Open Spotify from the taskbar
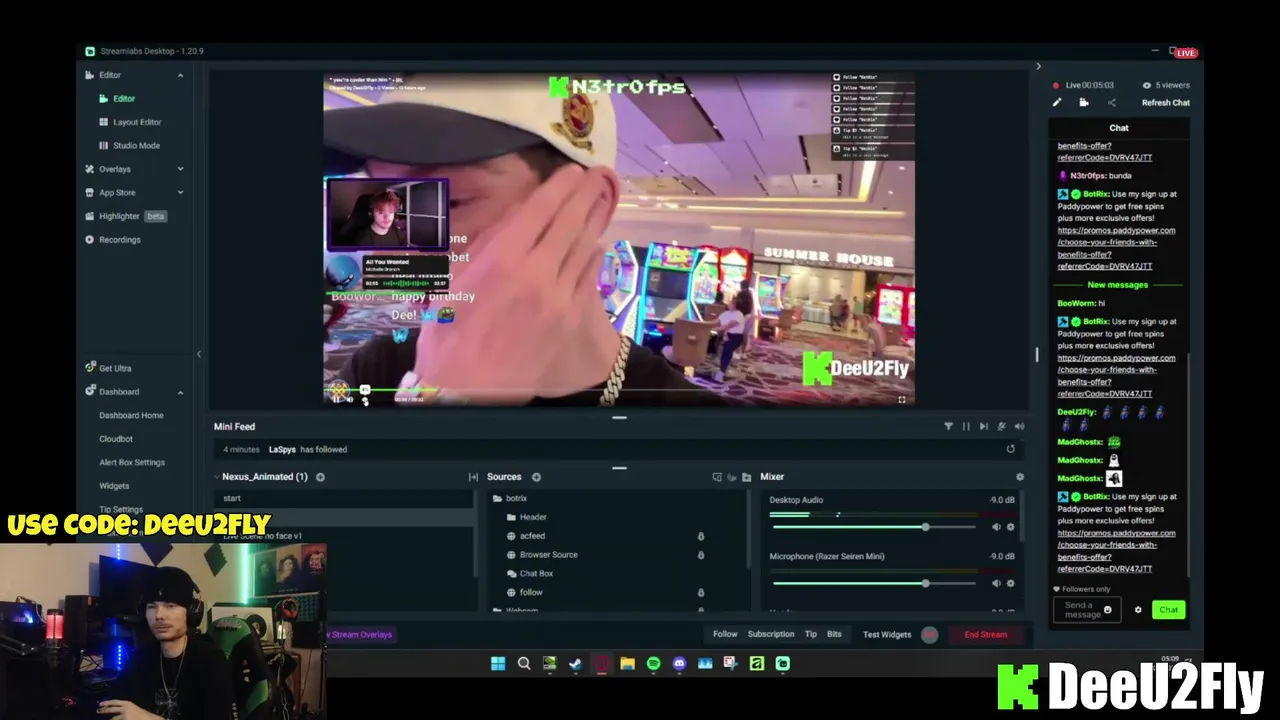The width and height of the screenshot is (1280, 720). coord(653,663)
